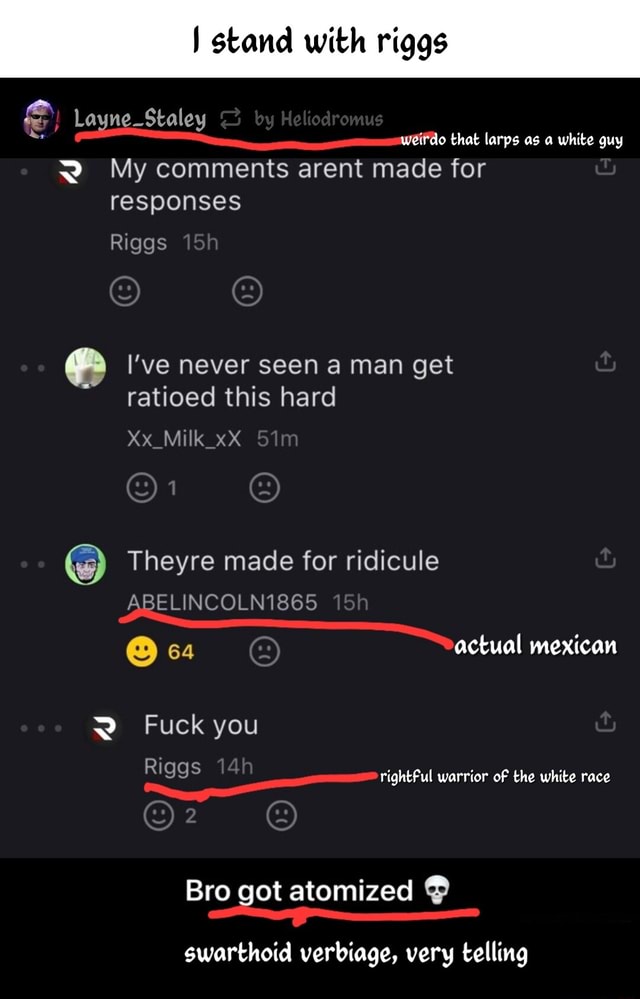This screenshot has width=640, height=999.
Task: Collapse thread dots beside 'Fuck you' reply
Action: pyautogui.click(x=41, y=728)
